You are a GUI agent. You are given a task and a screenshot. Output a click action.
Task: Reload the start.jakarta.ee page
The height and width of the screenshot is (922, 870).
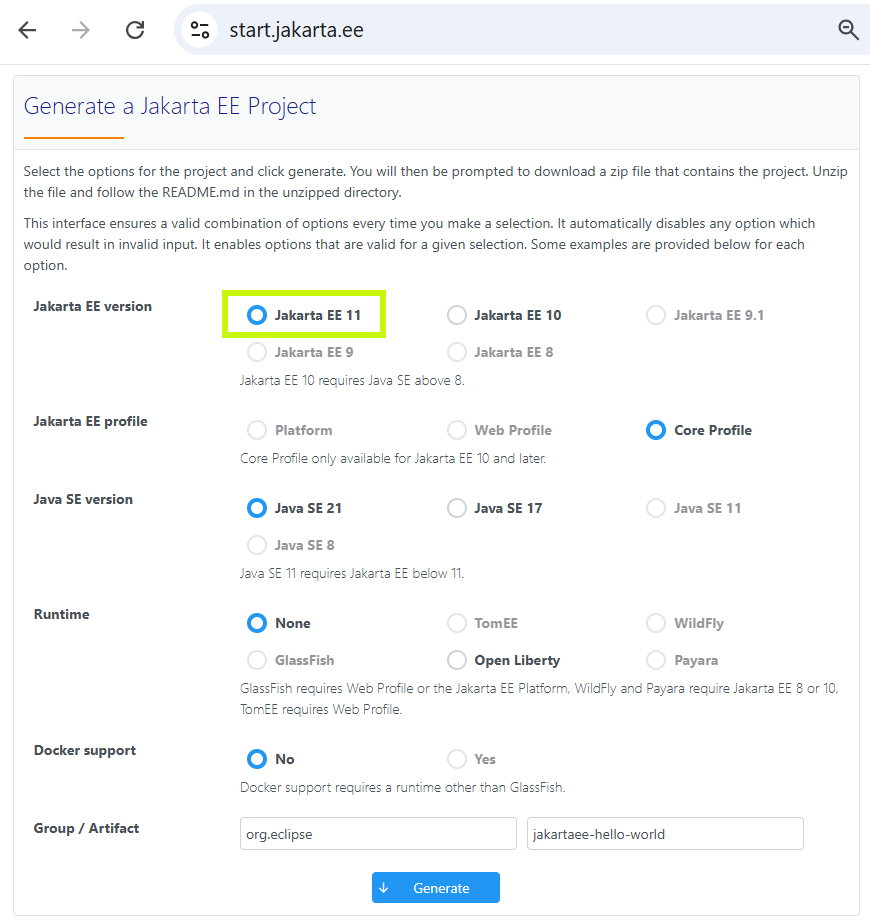pyautogui.click(x=135, y=30)
